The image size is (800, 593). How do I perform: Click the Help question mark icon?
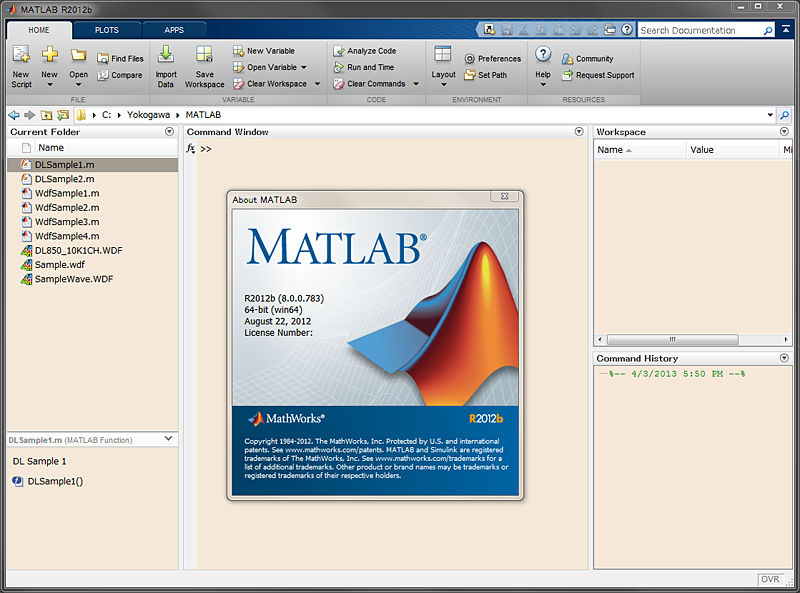(543, 54)
